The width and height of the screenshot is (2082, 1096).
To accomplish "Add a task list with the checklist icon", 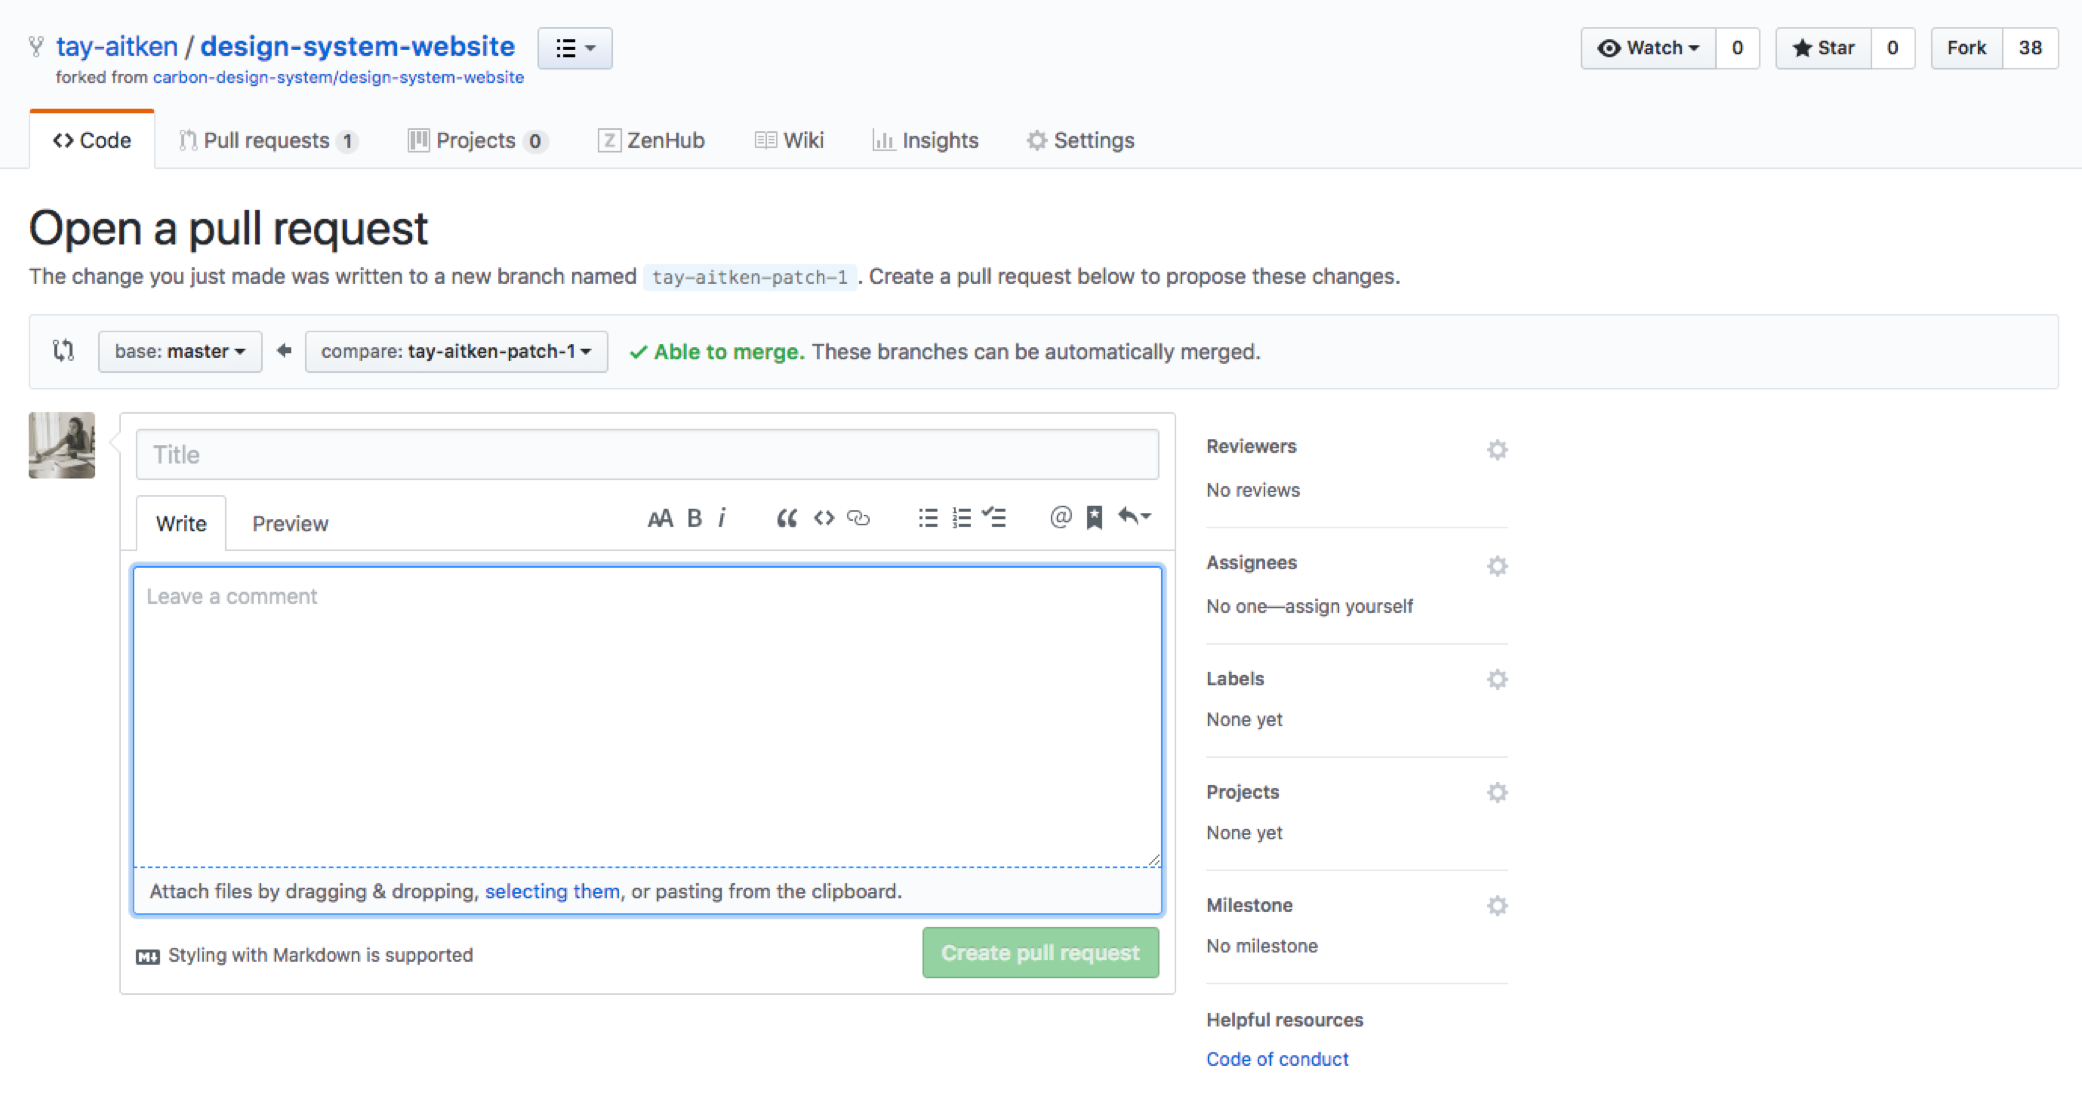I will tap(995, 517).
